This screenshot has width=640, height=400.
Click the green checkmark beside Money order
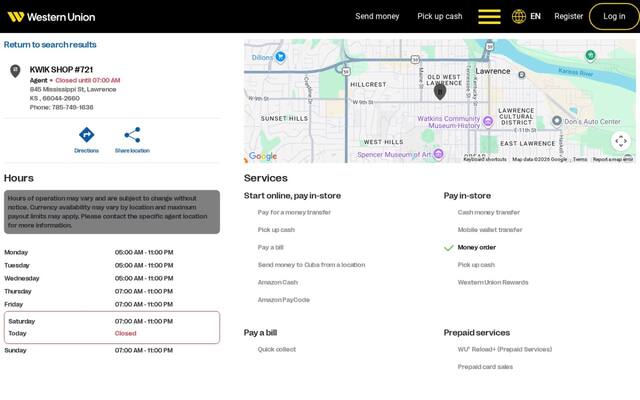pos(449,248)
